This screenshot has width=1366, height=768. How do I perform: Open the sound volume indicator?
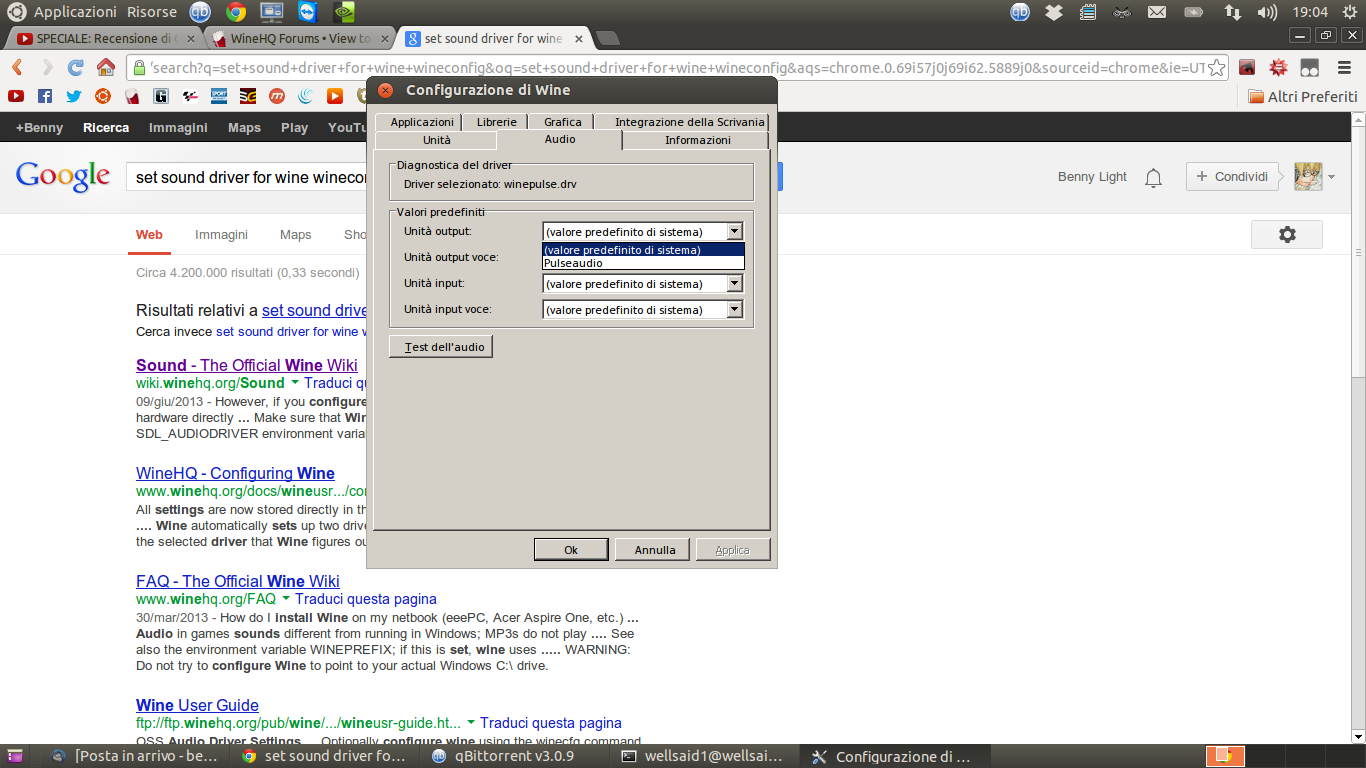1267,12
